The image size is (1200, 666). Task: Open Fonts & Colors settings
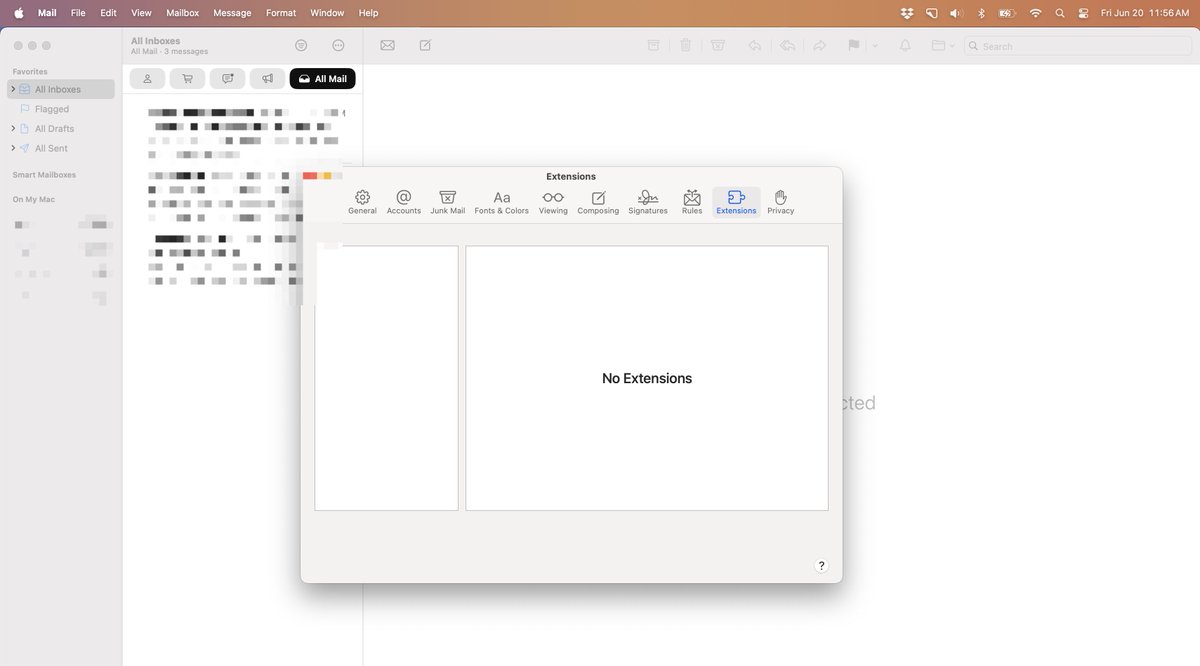click(x=502, y=202)
